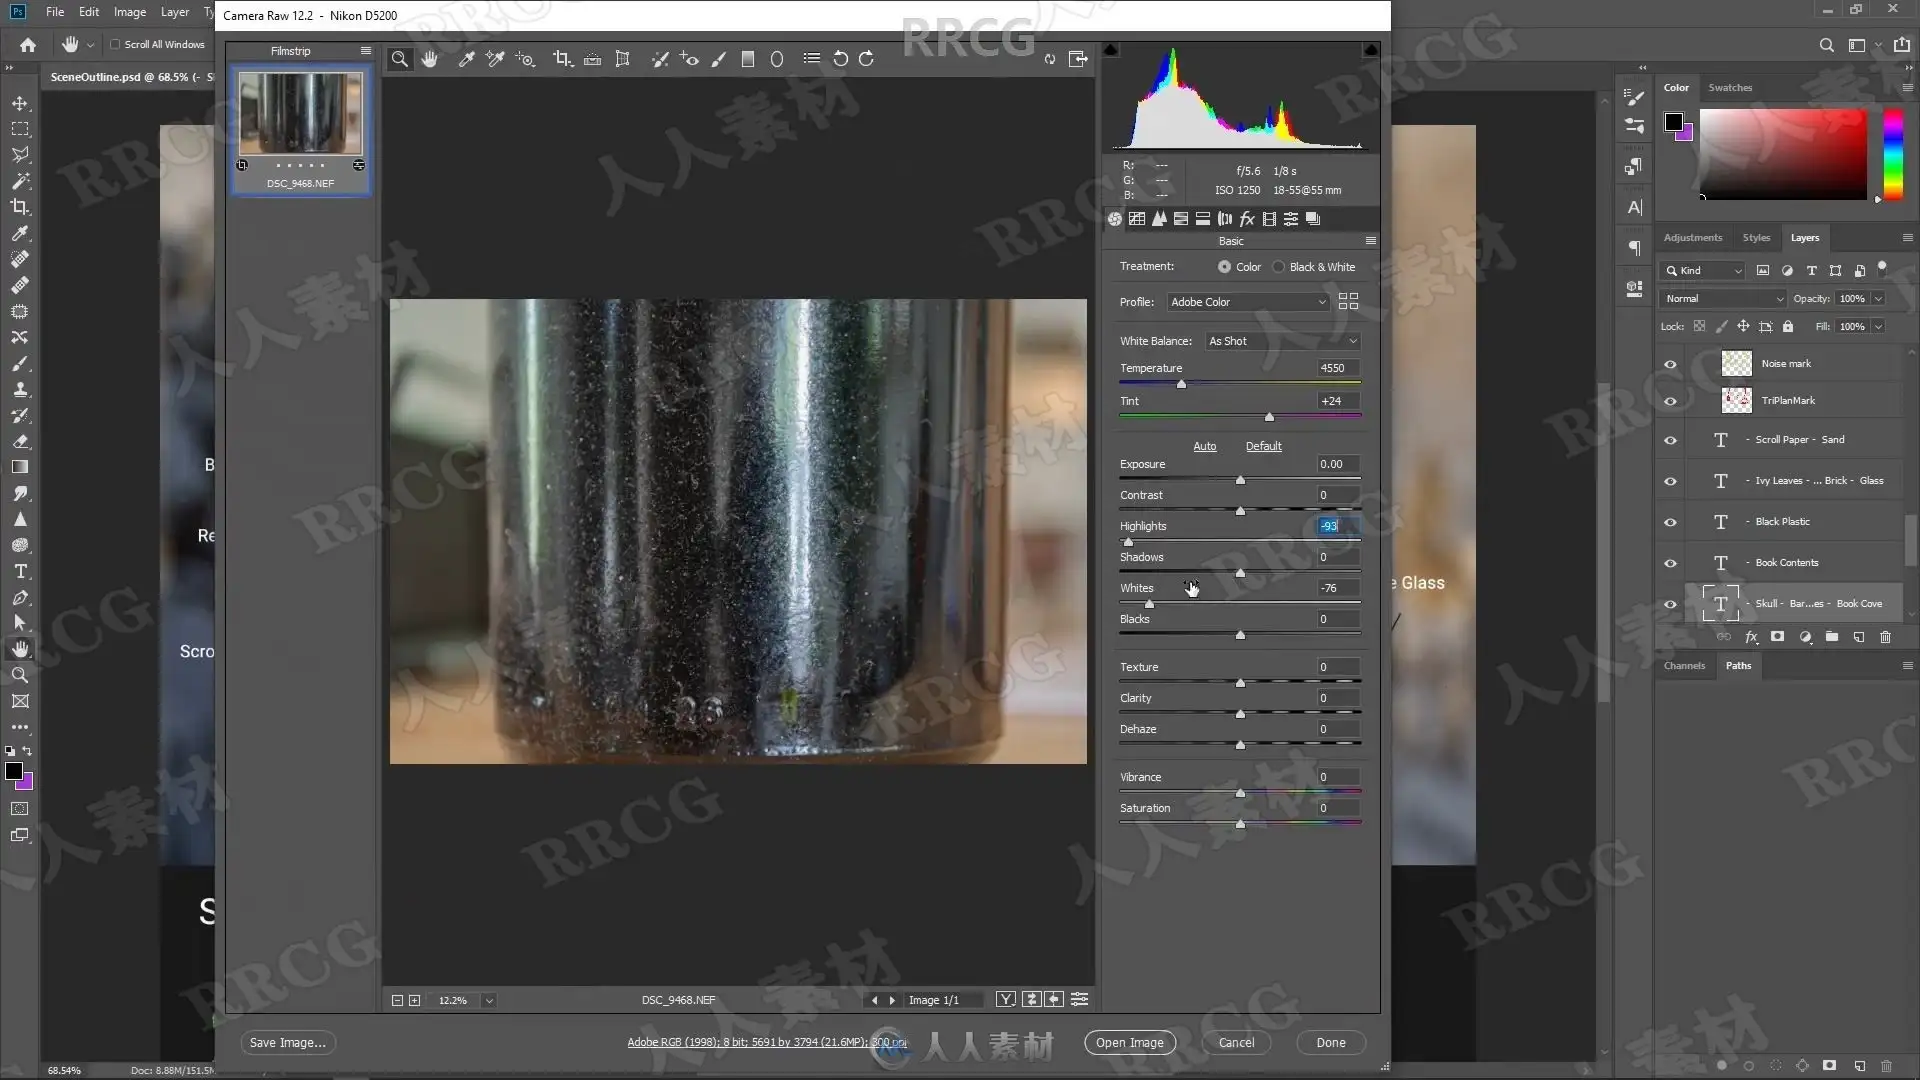Expand the White Balance As Shot dropdown
The width and height of the screenshot is (1920, 1080).
click(x=1282, y=341)
